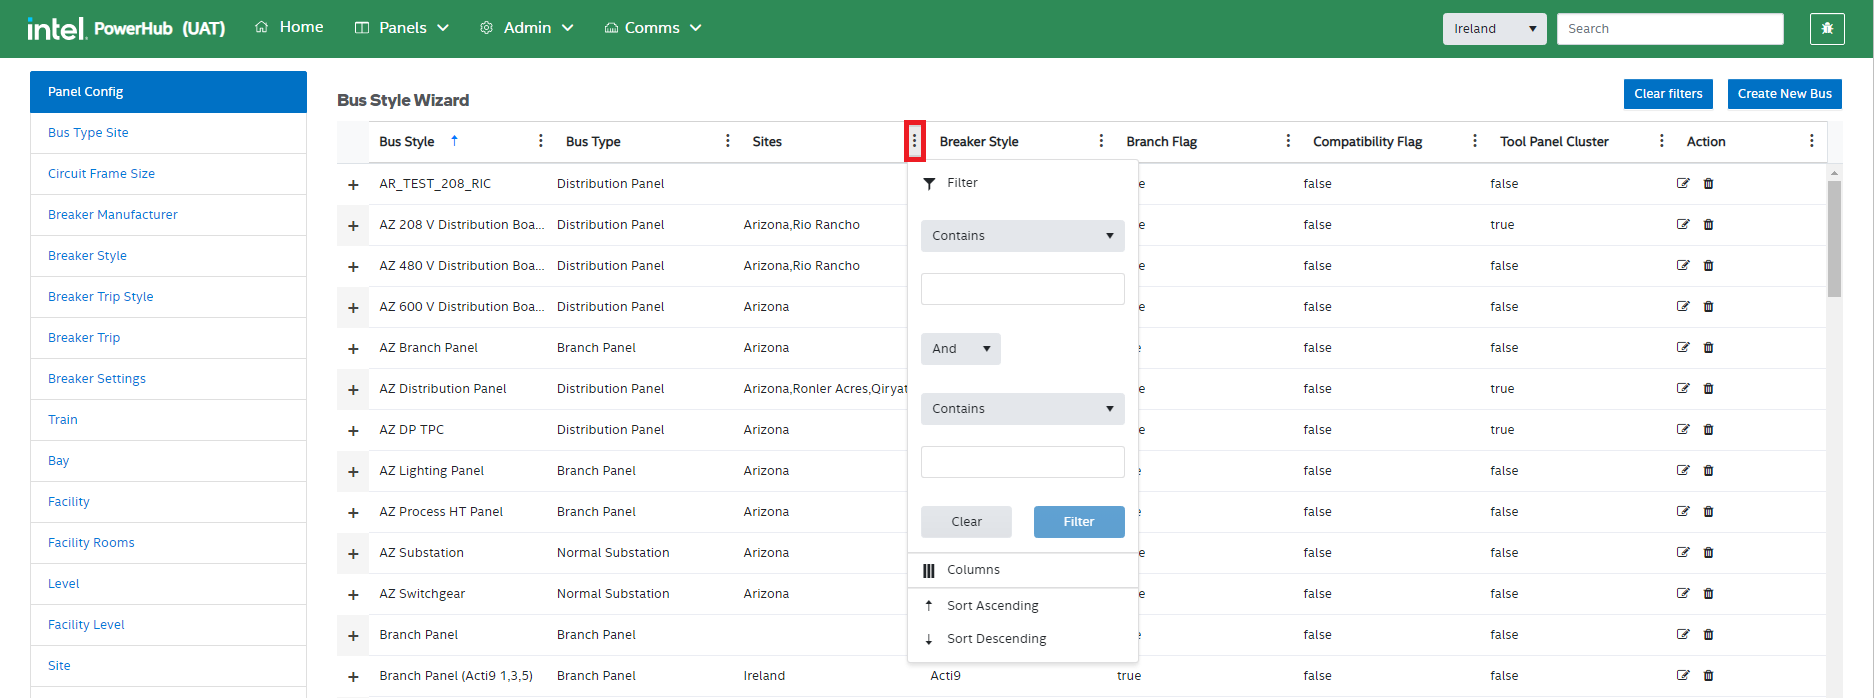Open Breaker Trip Style sidebar link
Viewport: 1874px width, 698px height.
tap(101, 297)
